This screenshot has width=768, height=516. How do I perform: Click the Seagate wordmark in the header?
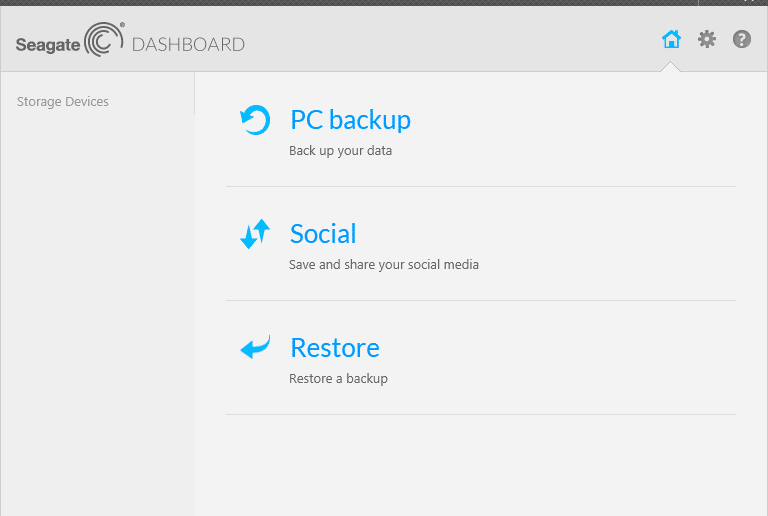(x=48, y=45)
